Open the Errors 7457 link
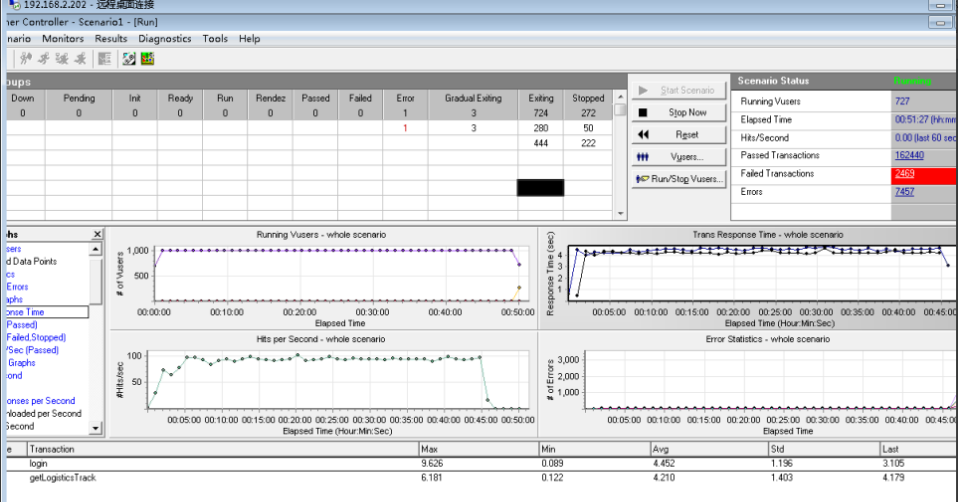The height and width of the screenshot is (502, 958). click(904, 192)
